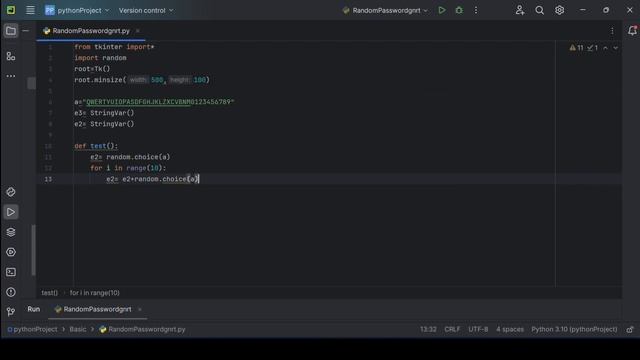Open the Version control dropdown
Image resolution: width=640 pixels, height=360 pixels.
[146, 10]
